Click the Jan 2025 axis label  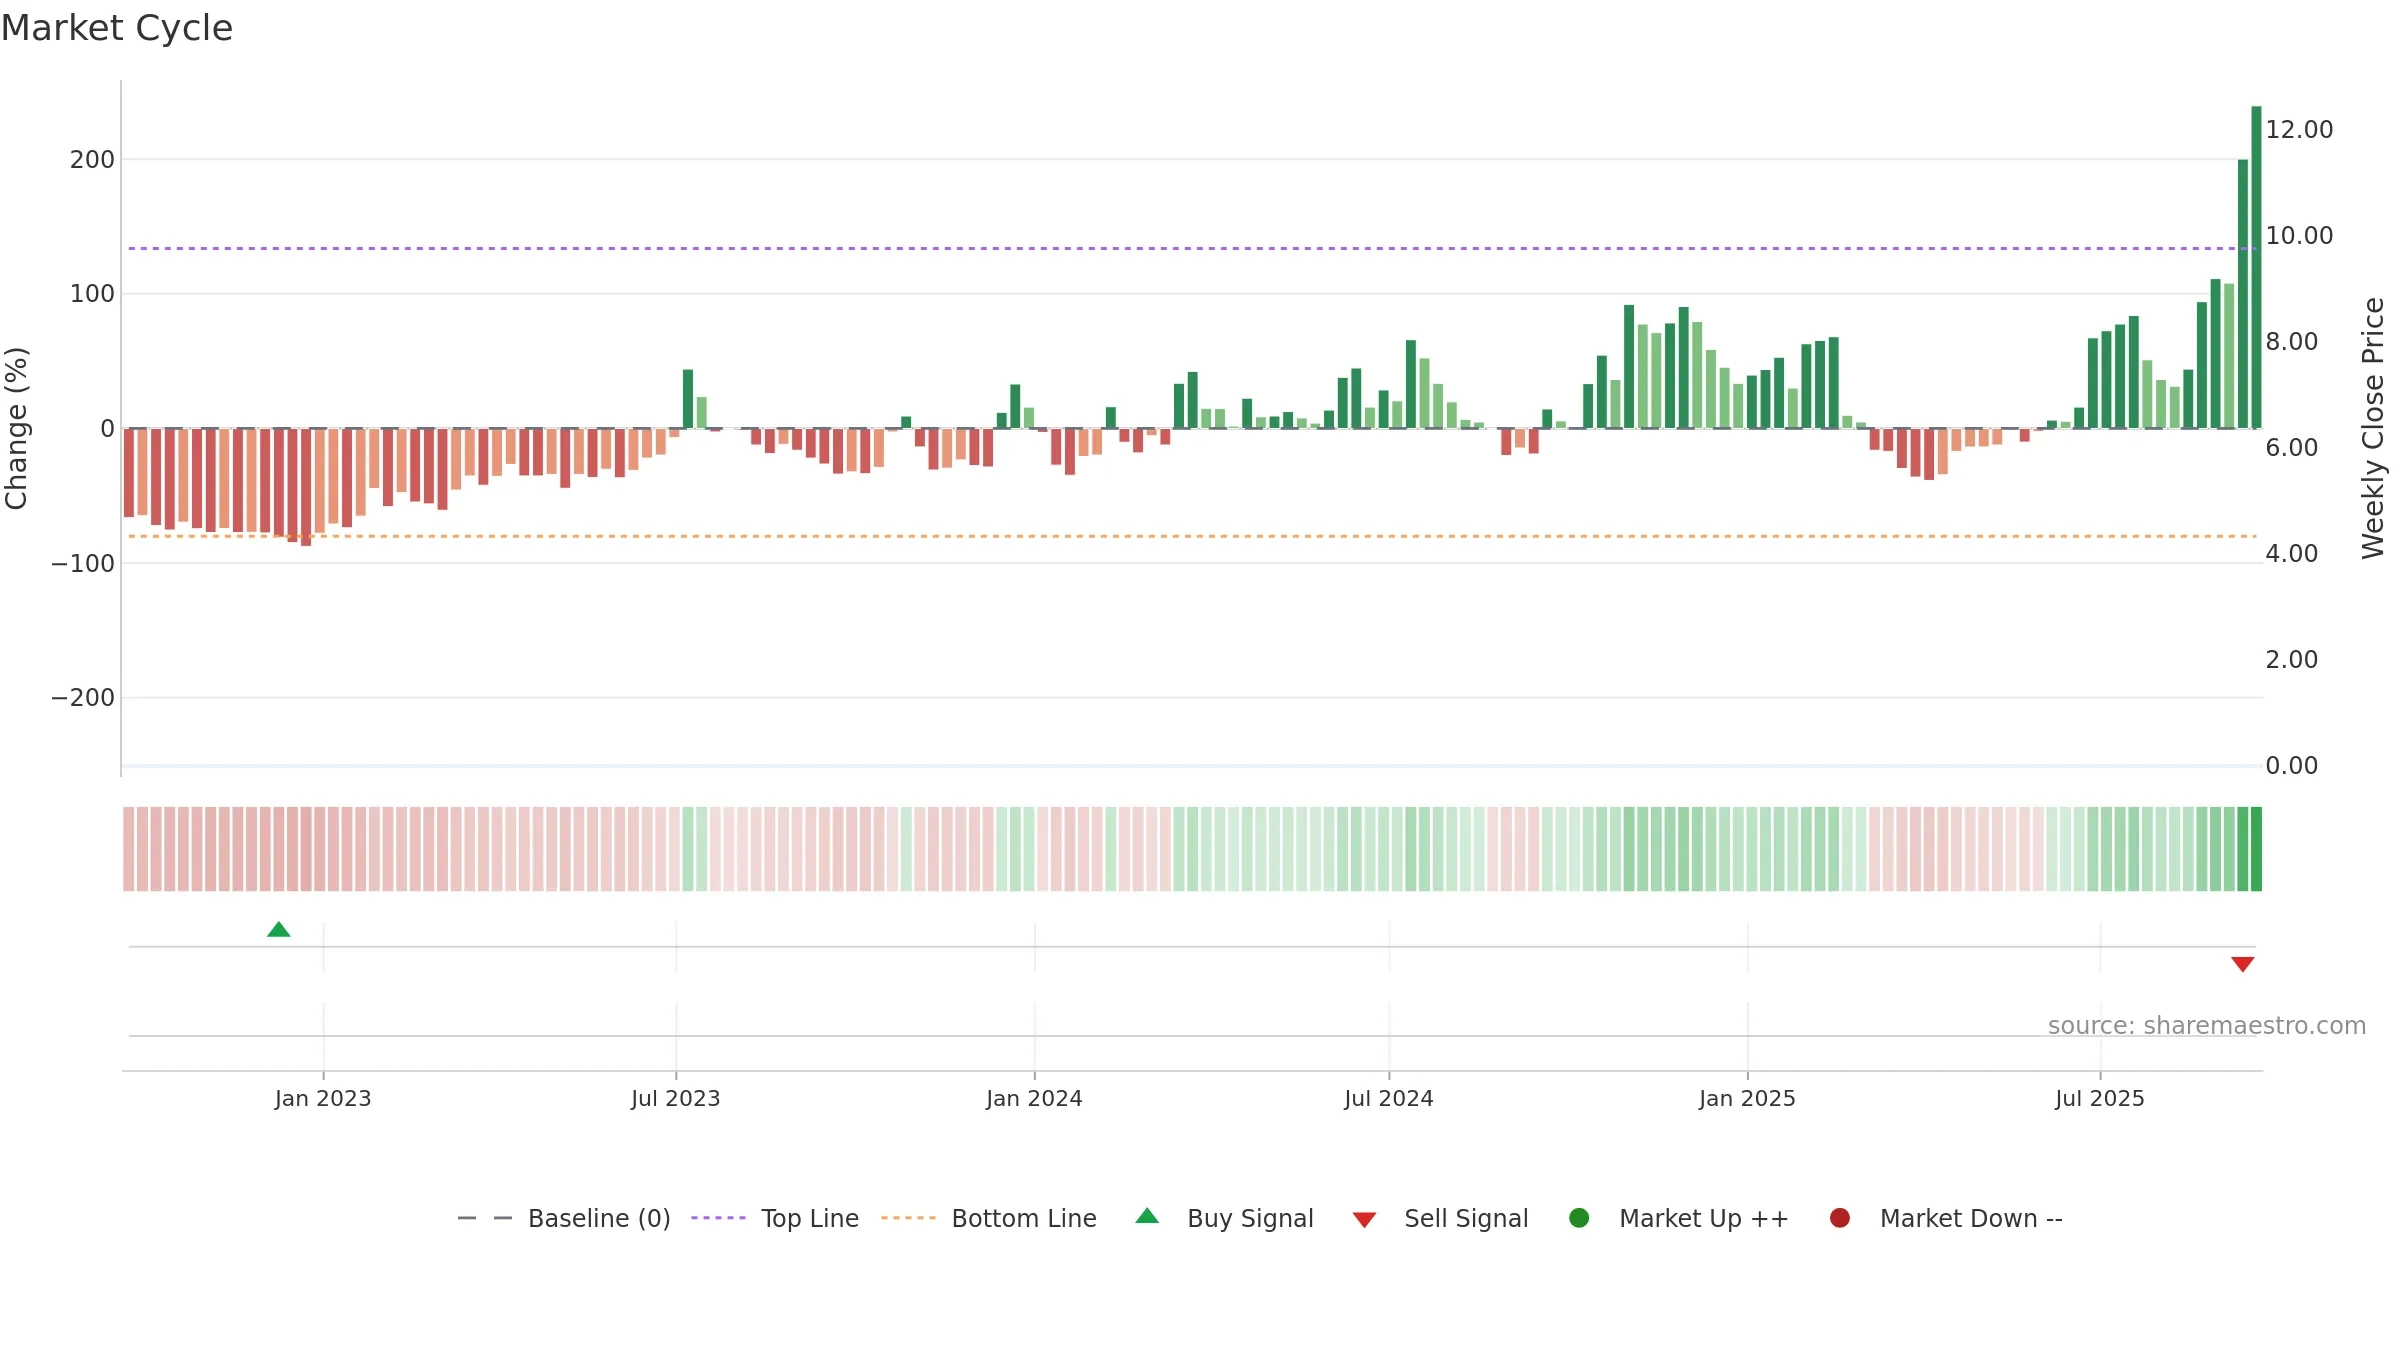[1747, 1098]
